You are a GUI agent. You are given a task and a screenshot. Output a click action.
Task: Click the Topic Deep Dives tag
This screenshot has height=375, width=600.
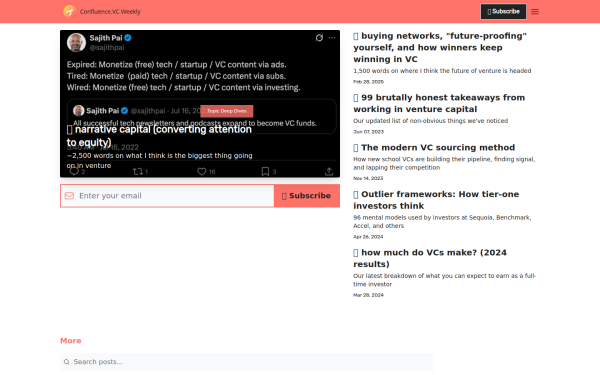point(227,111)
